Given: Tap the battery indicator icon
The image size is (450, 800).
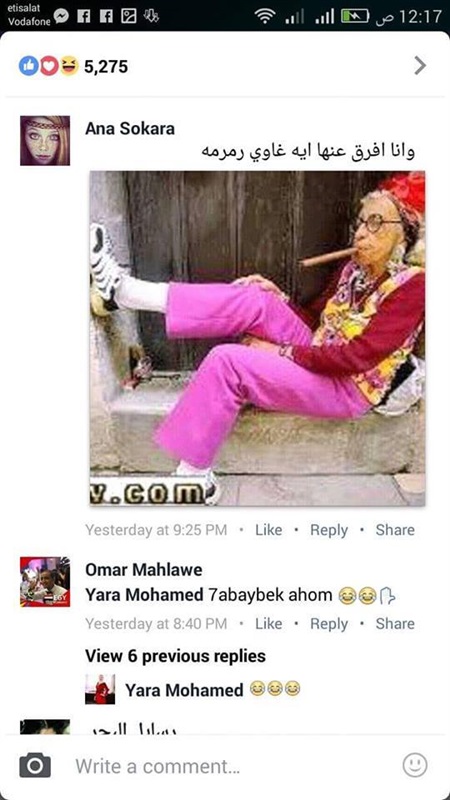Looking at the screenshot, I should click(x=355, y=17).
